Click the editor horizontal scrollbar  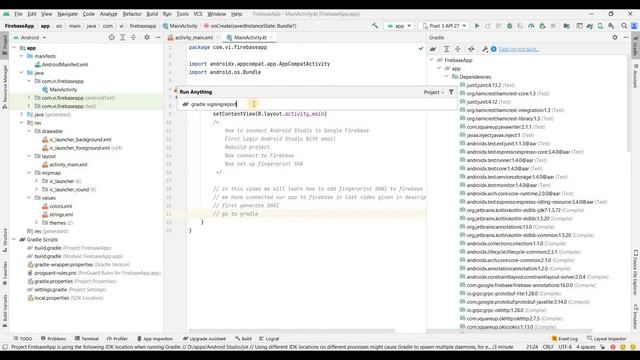(x=291, y=331)
